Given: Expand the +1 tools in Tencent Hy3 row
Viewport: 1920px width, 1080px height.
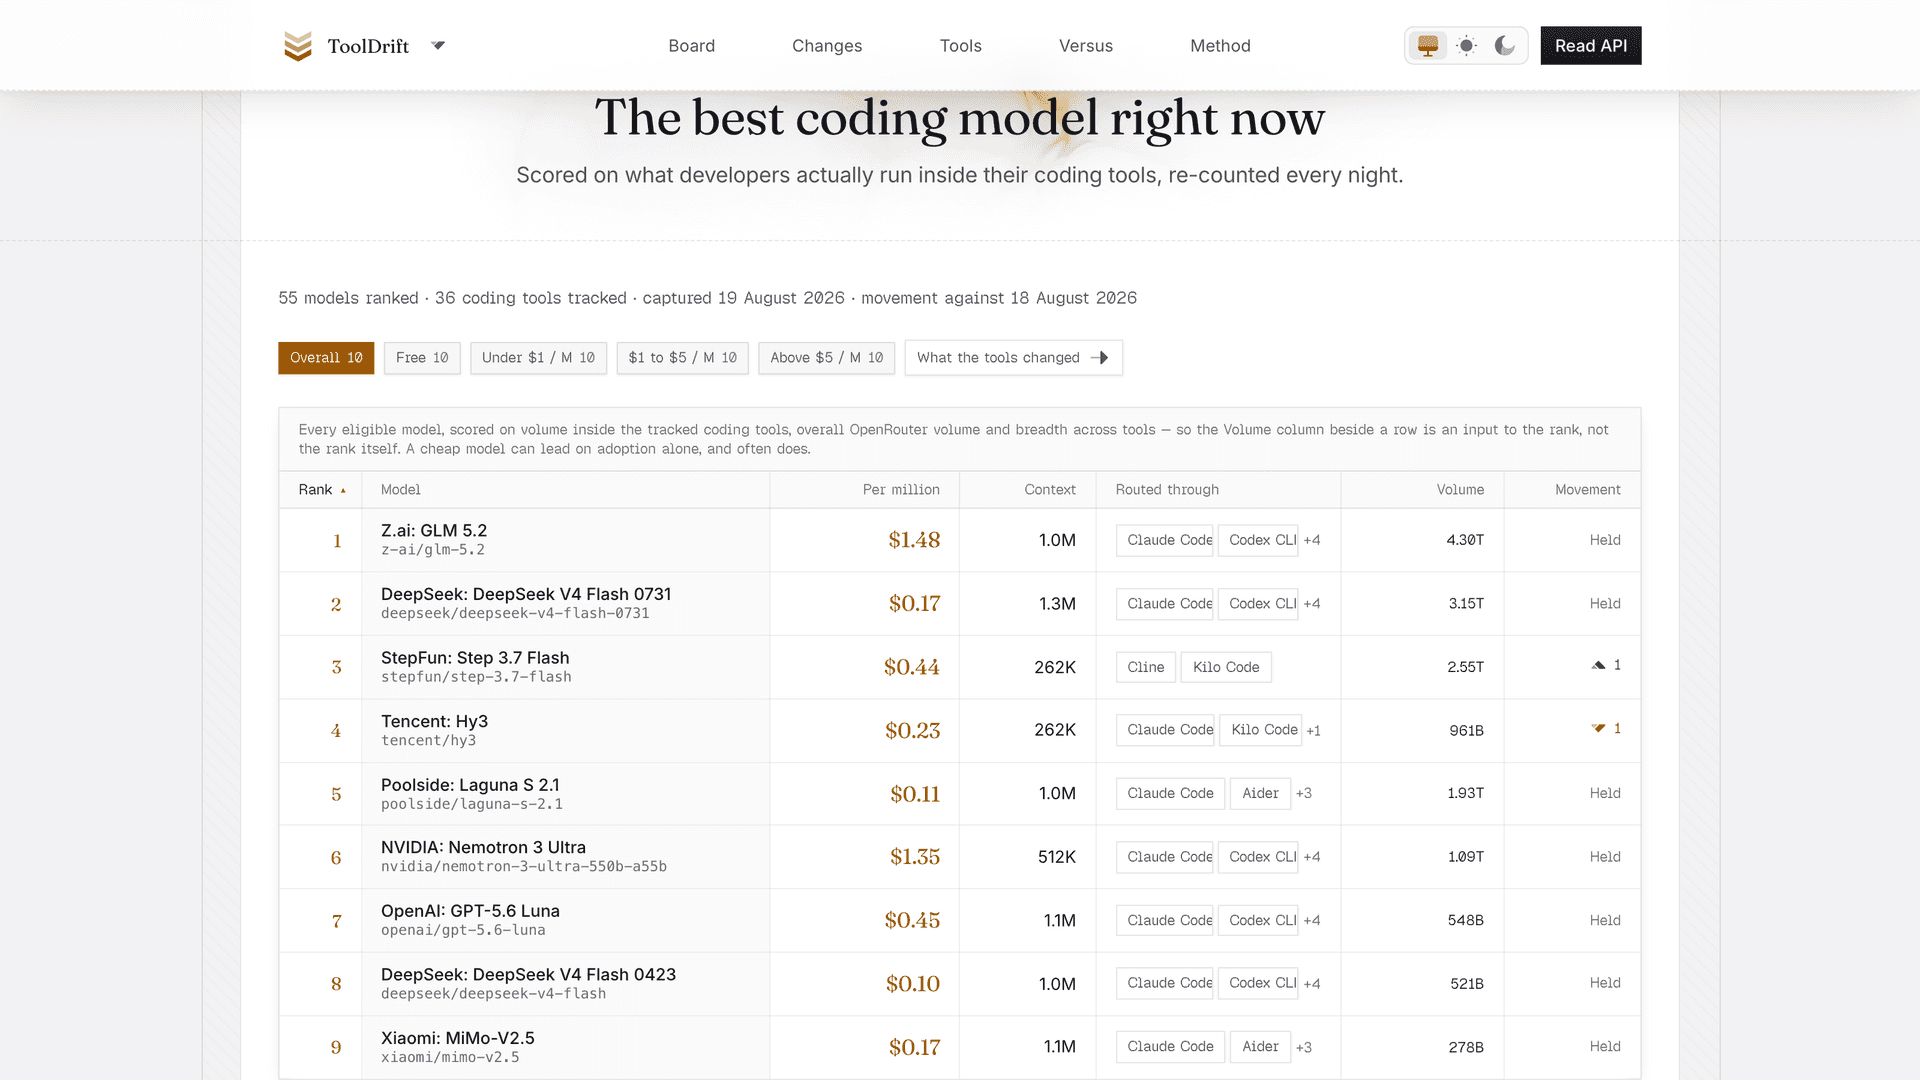Looking at the screenshot, I should pyautogui.click(x=1314, y=731).
